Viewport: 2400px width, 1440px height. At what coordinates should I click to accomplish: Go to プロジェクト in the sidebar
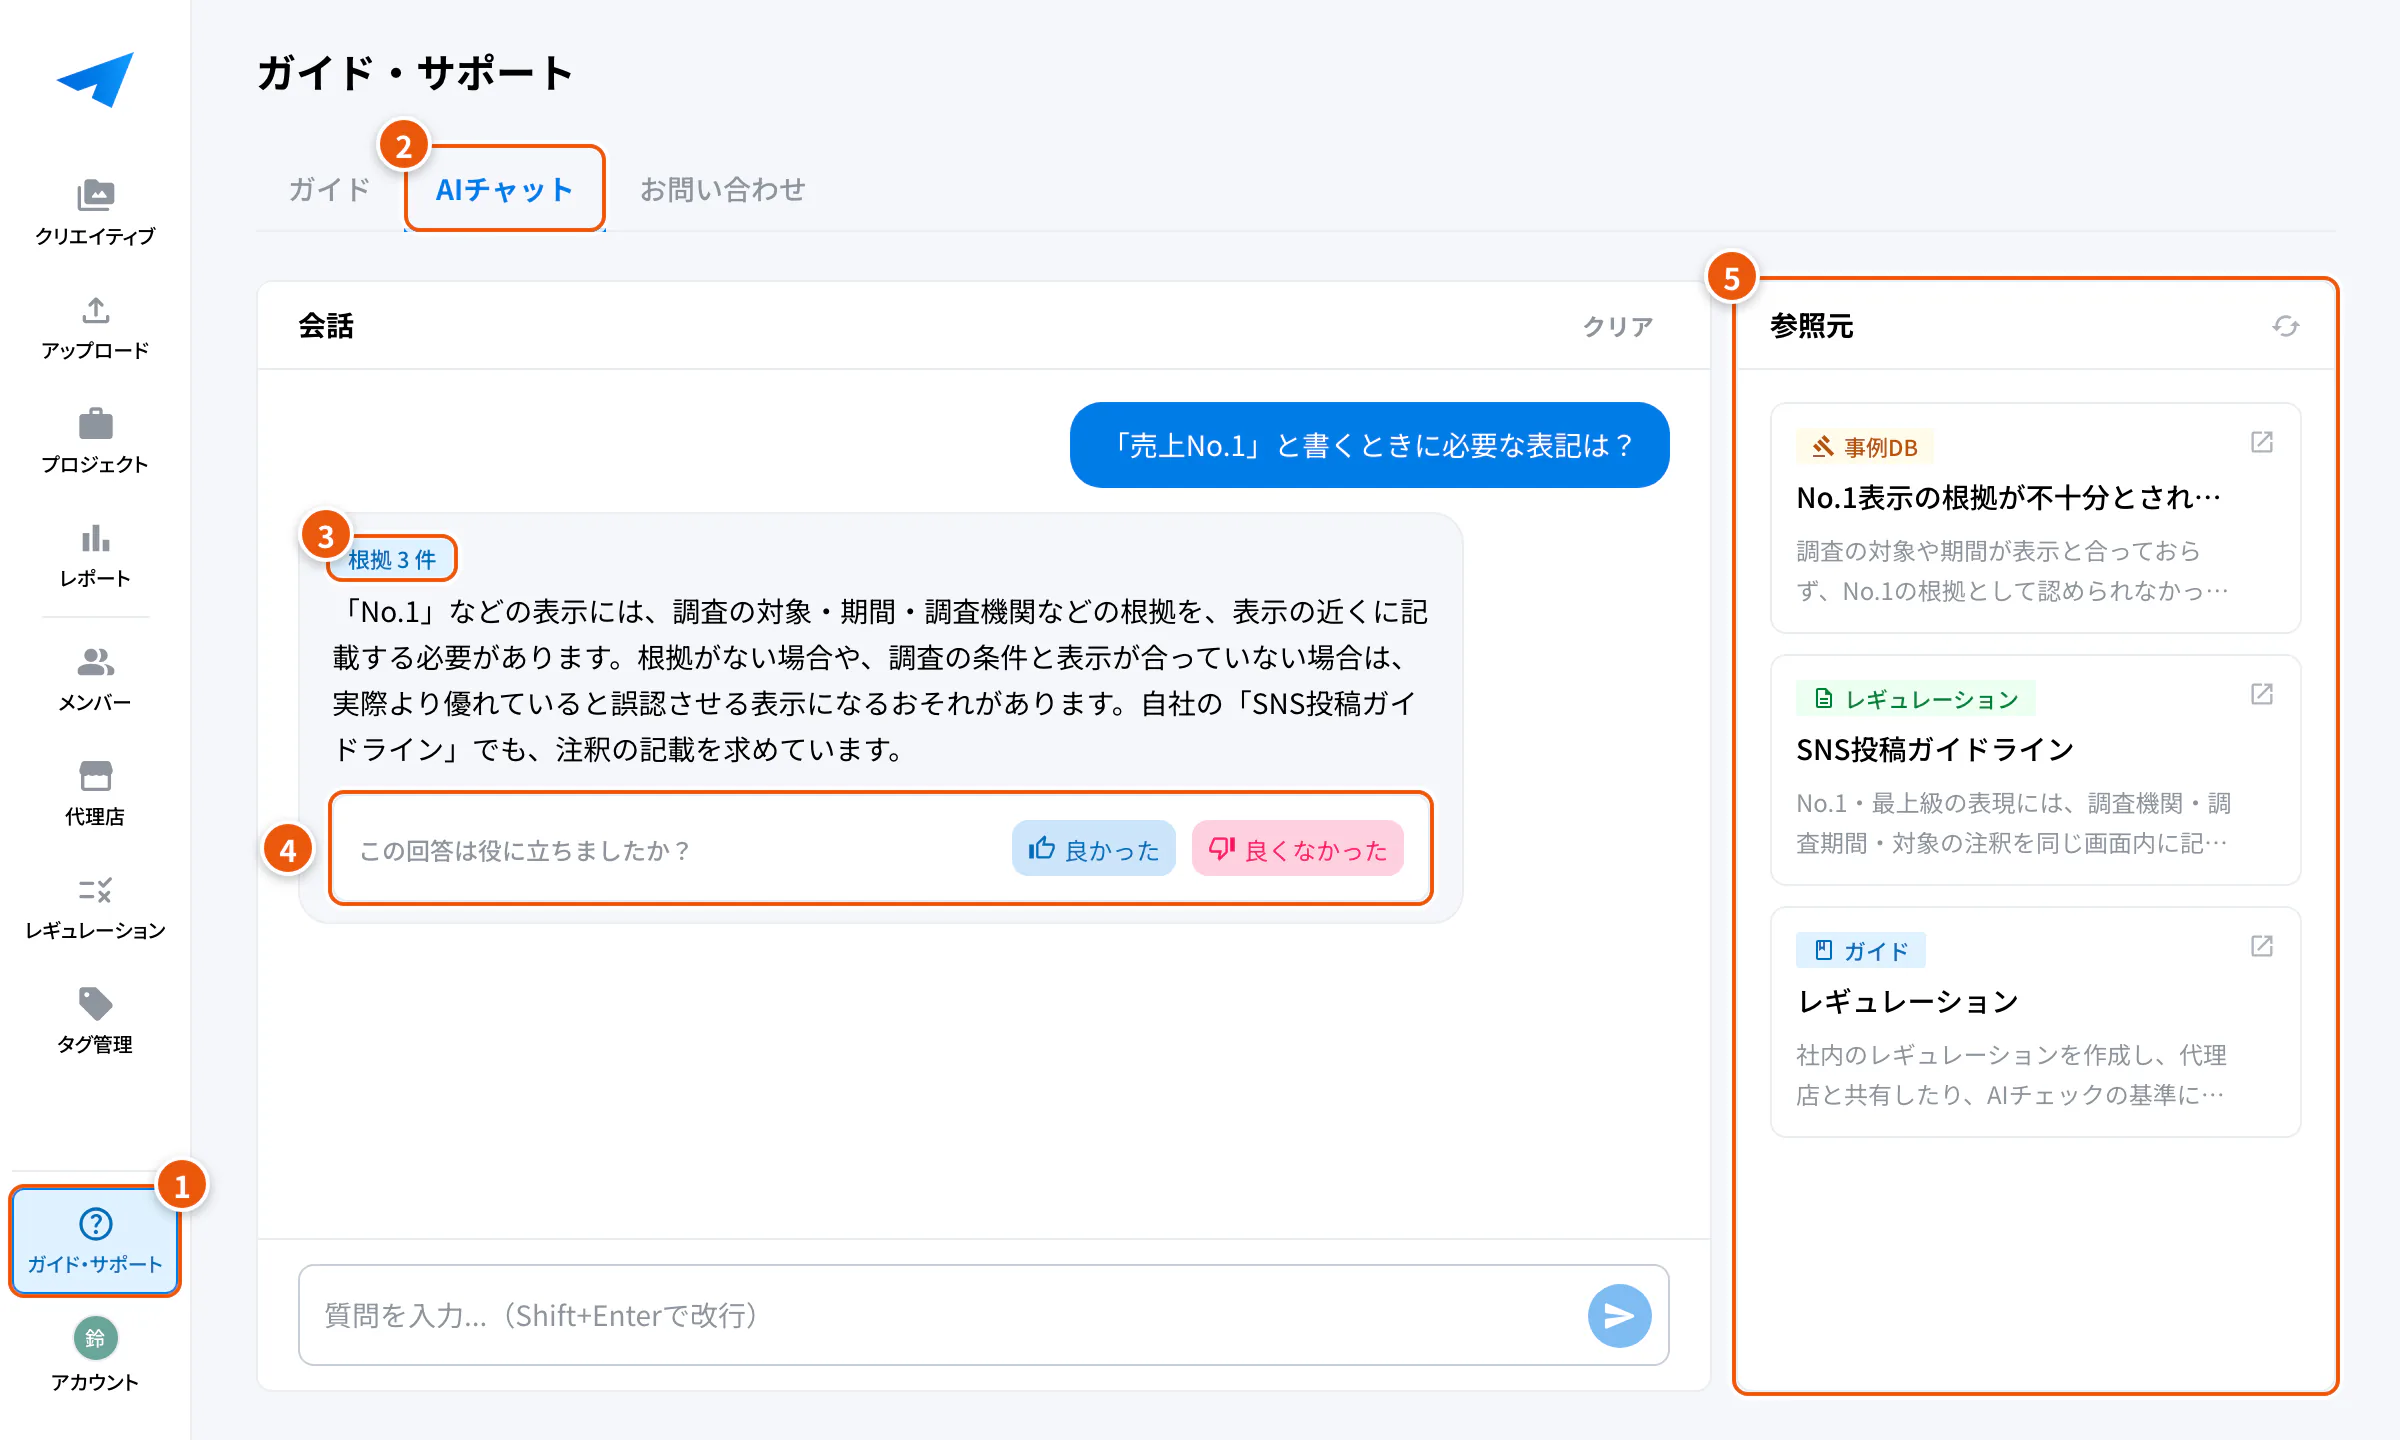pyautogui.click(x=95, y=441)
